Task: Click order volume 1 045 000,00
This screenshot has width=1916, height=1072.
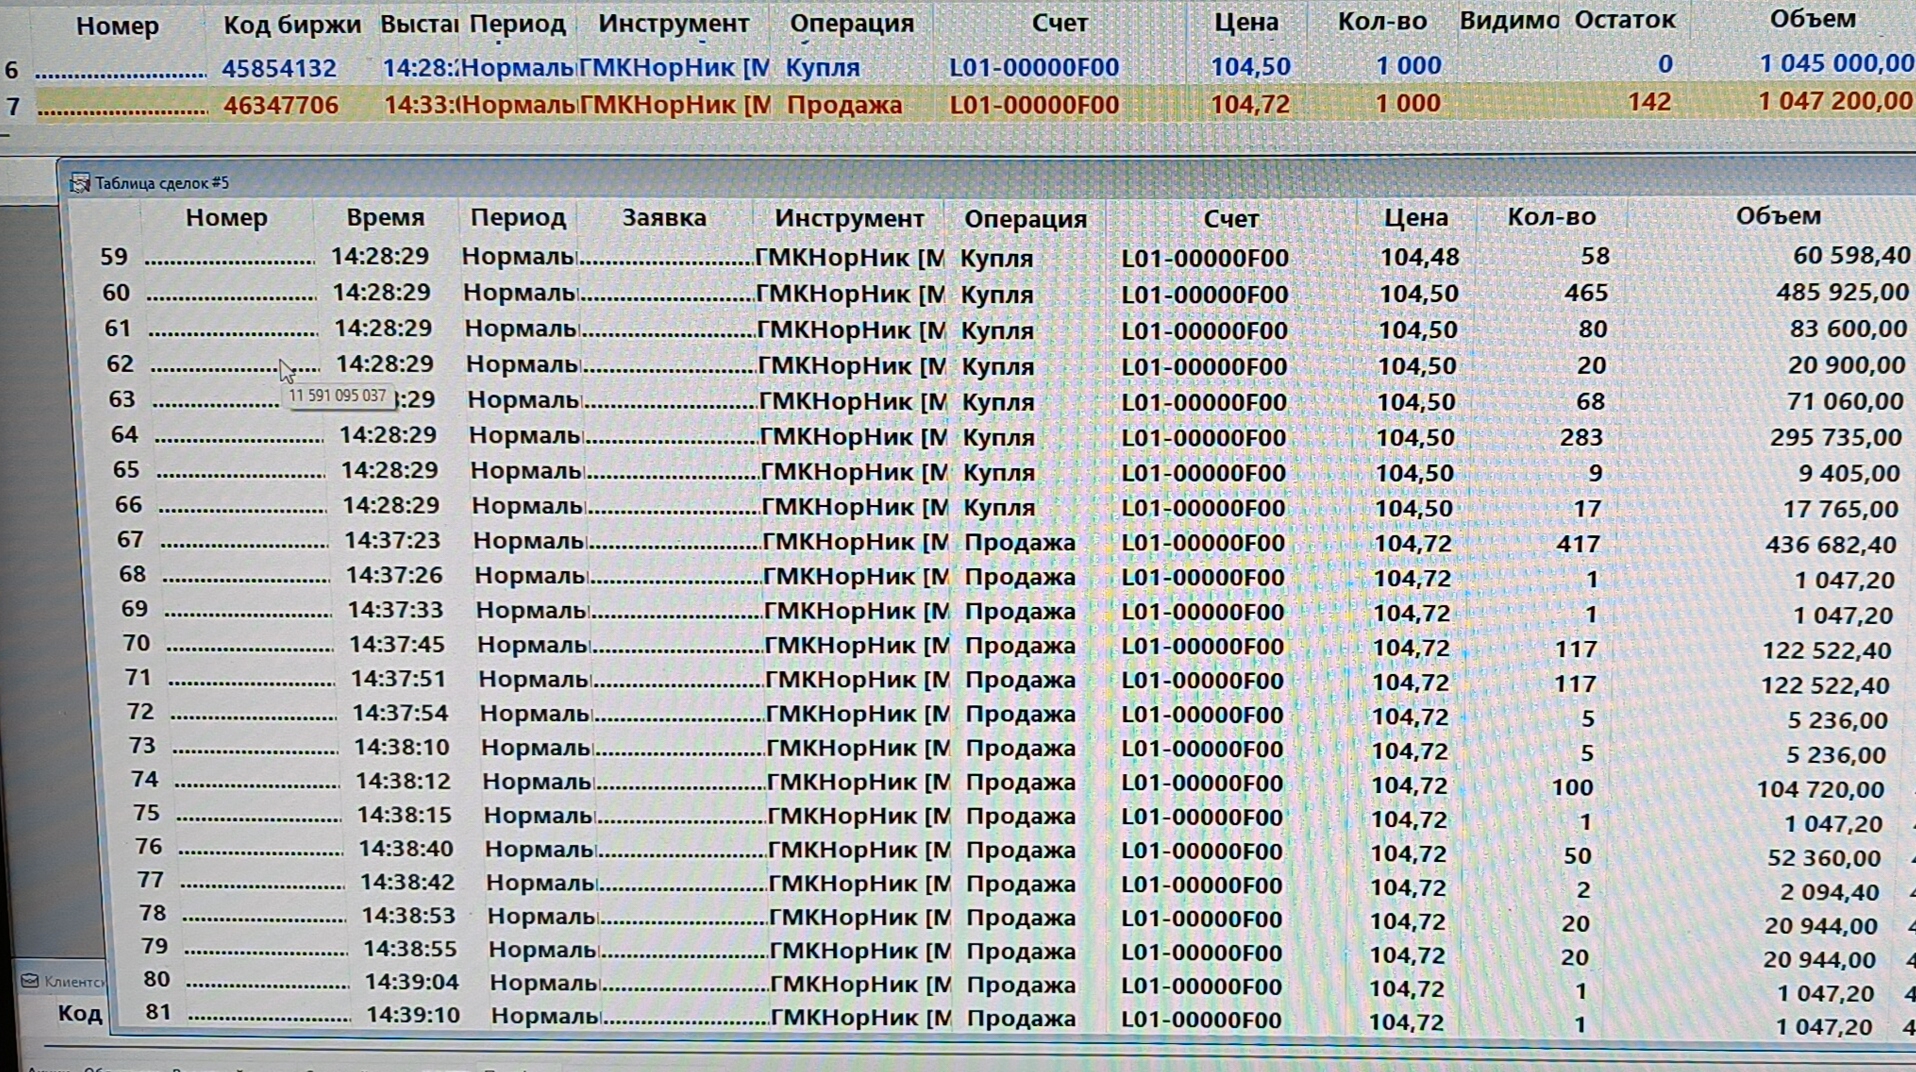Action: click(1836, 64)
